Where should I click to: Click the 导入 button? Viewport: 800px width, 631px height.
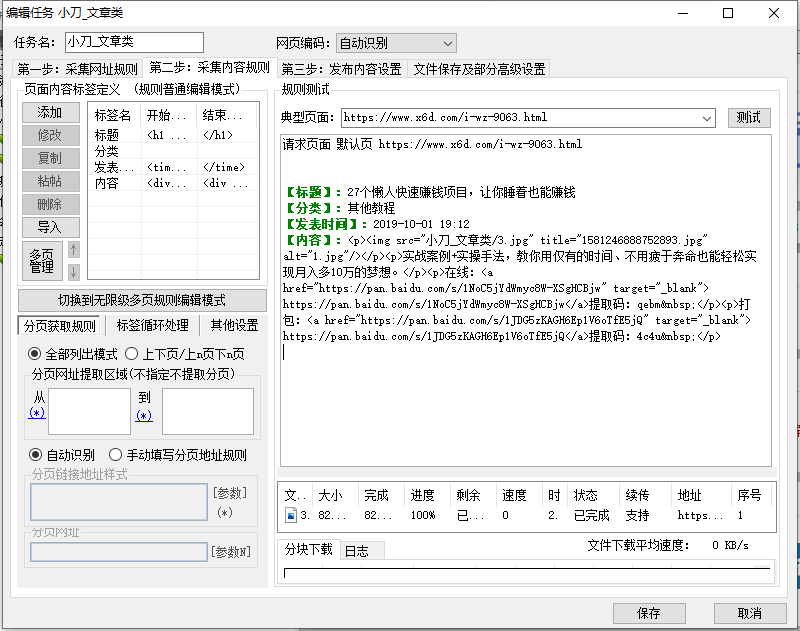(50, 227)
